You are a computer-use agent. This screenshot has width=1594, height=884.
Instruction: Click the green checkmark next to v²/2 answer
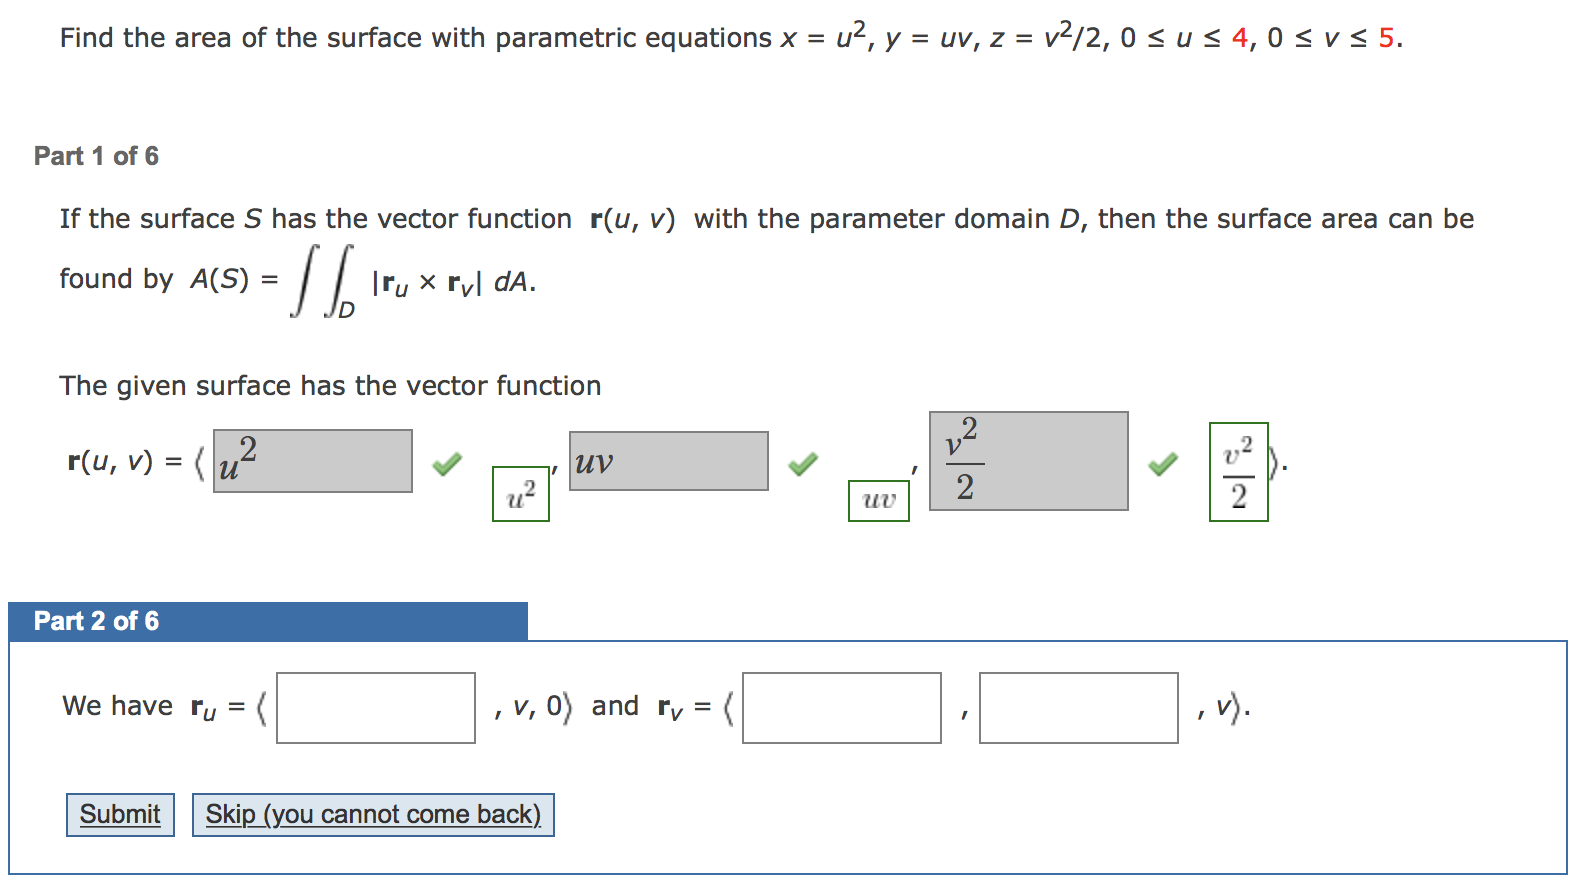point(1163,465)
